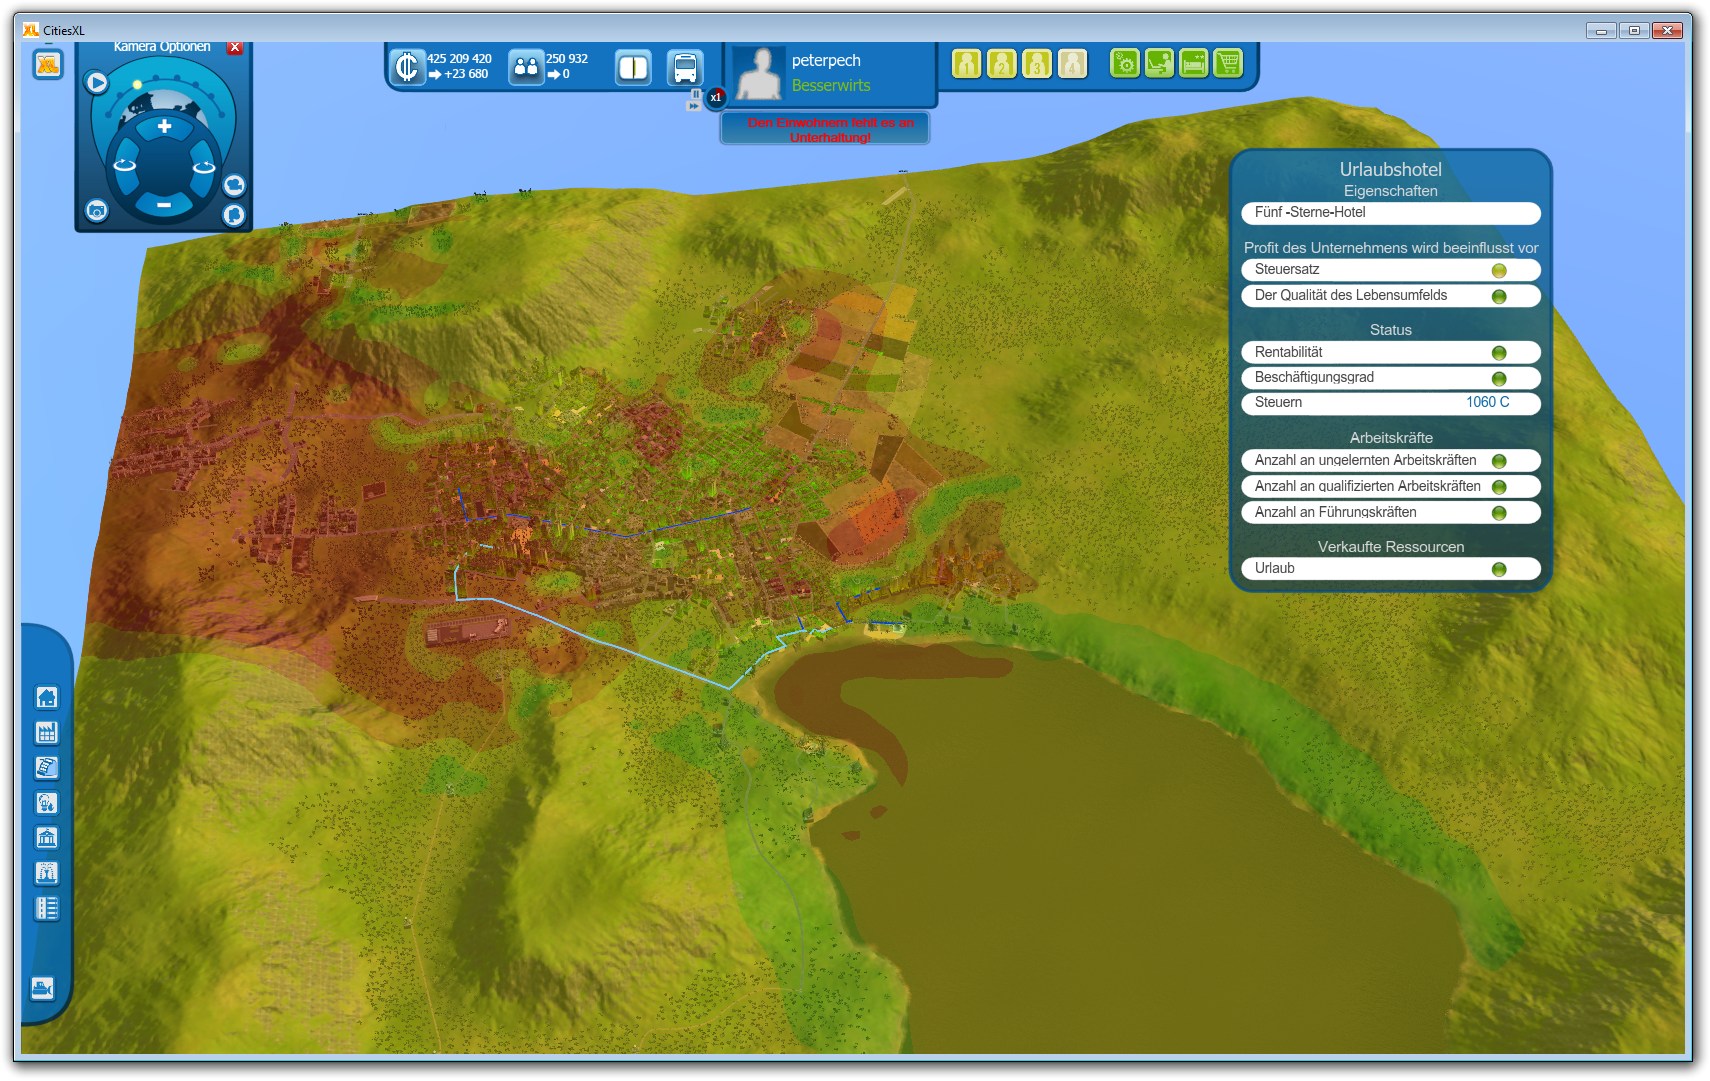This screenshot has height=1081, width=1710.
Task: Click the bus transport icon in top bar
Action: (x=685, y=68)
